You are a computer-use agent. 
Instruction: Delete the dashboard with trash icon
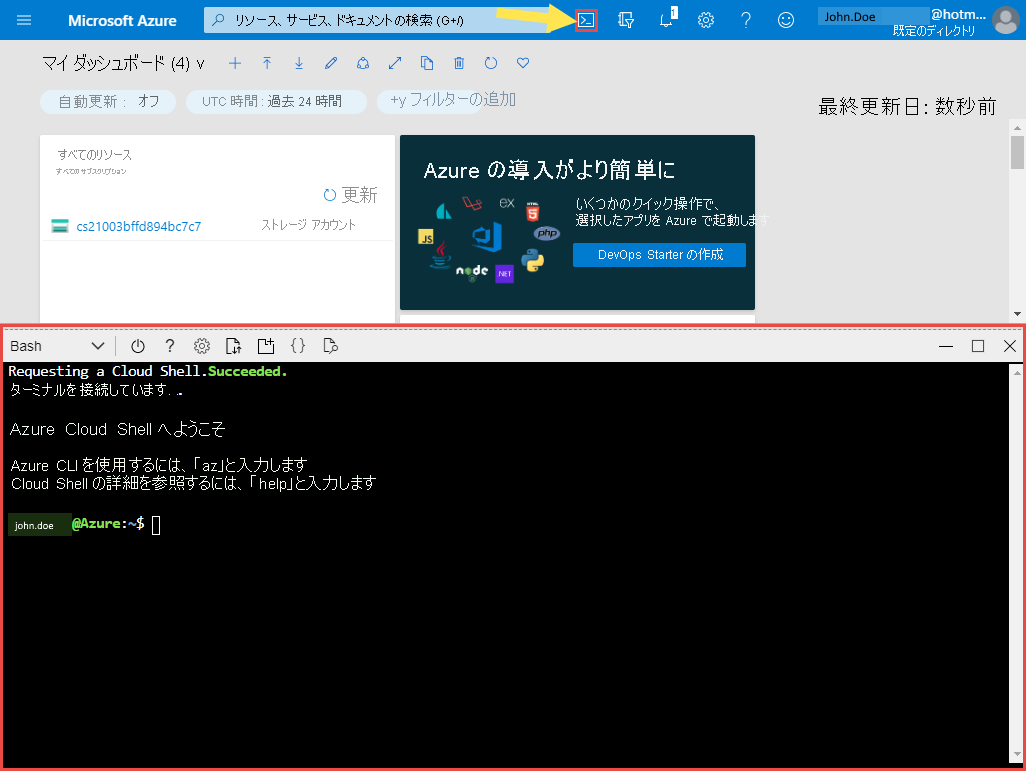pos(459,63)
